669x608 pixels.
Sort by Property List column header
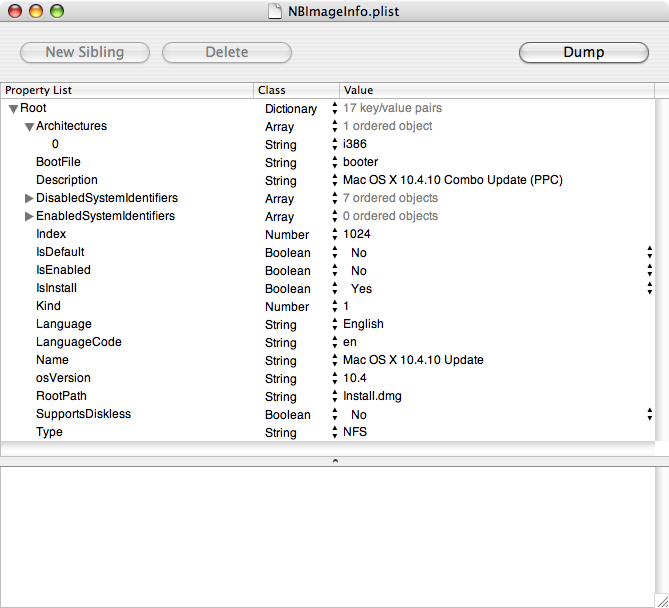[x=127, y=90]
